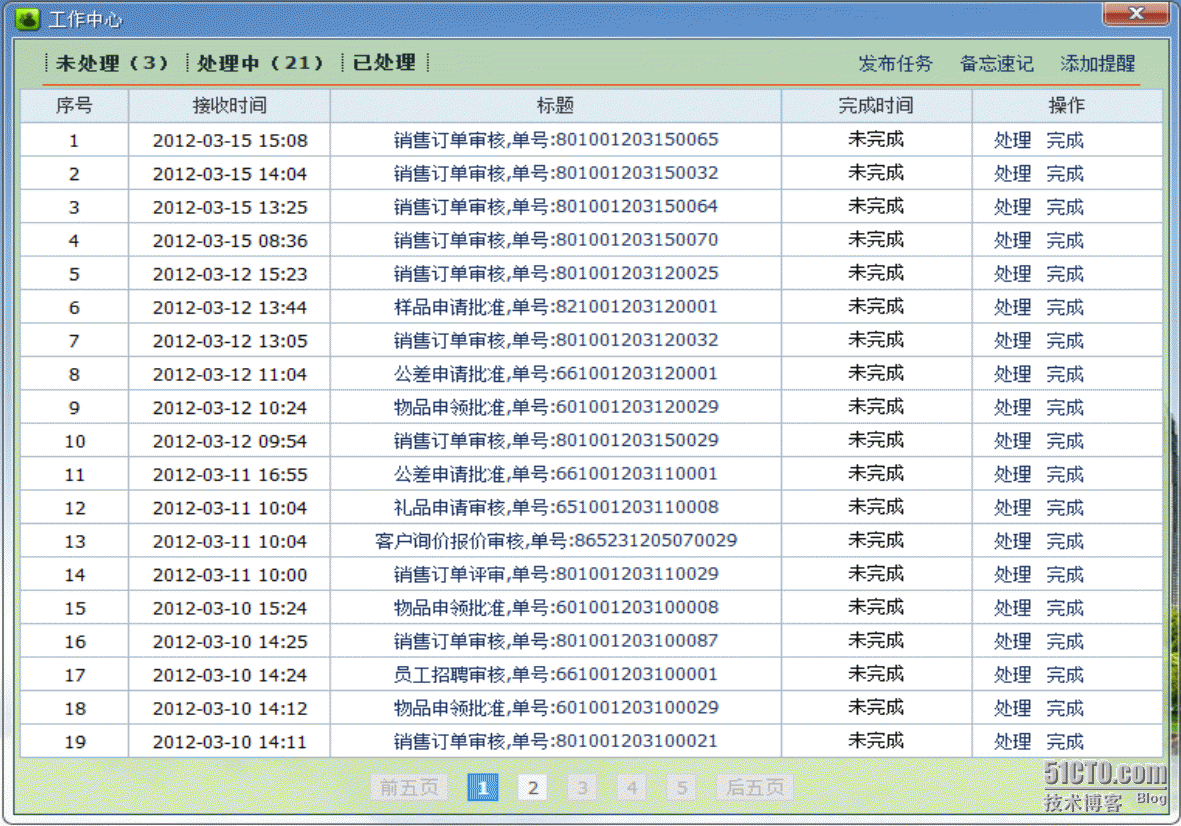This screenshot has width=1181, height=826.
Task: Process 样品申请批准 821001203120001
Action: (x=1012, y=307)
